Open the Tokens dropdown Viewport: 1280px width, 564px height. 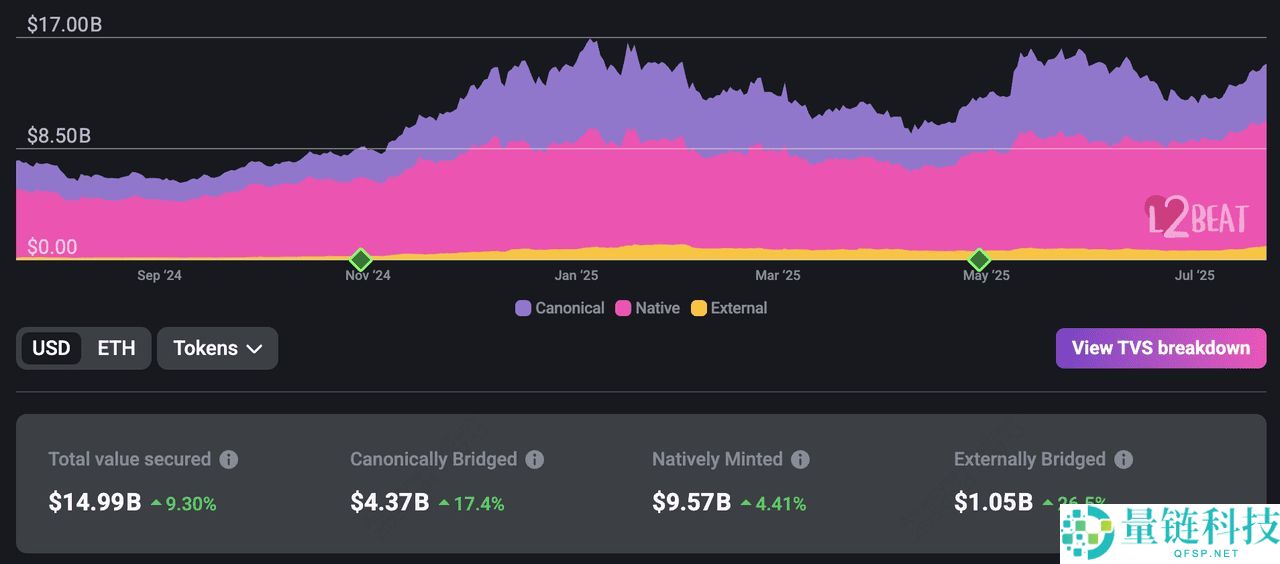217,348
